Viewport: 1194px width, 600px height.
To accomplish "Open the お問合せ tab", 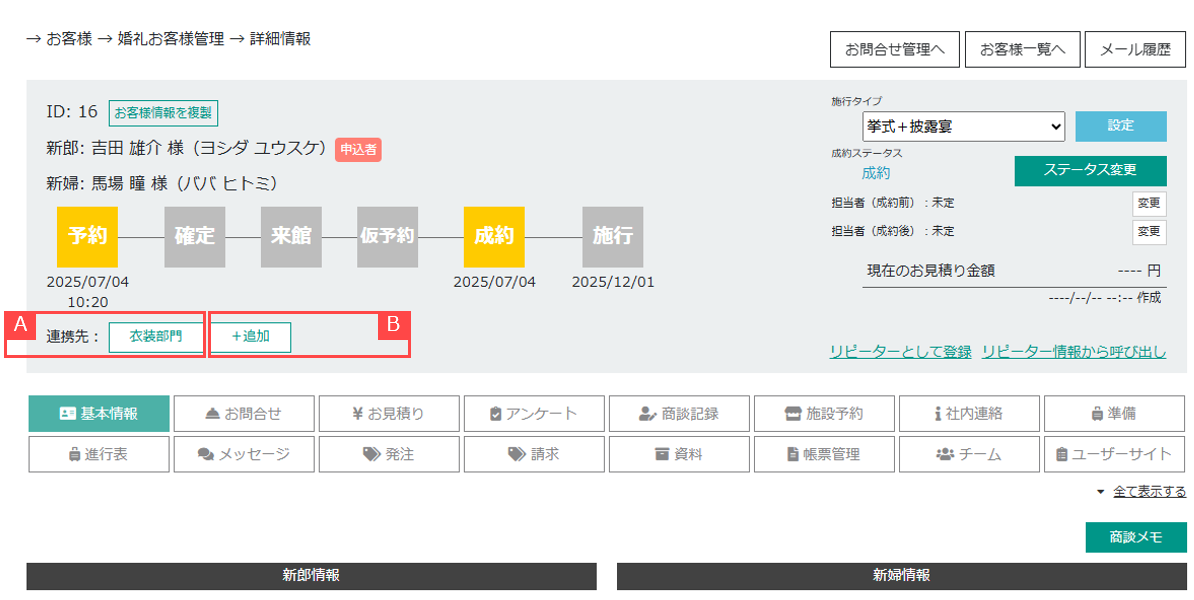I will 244,413.
